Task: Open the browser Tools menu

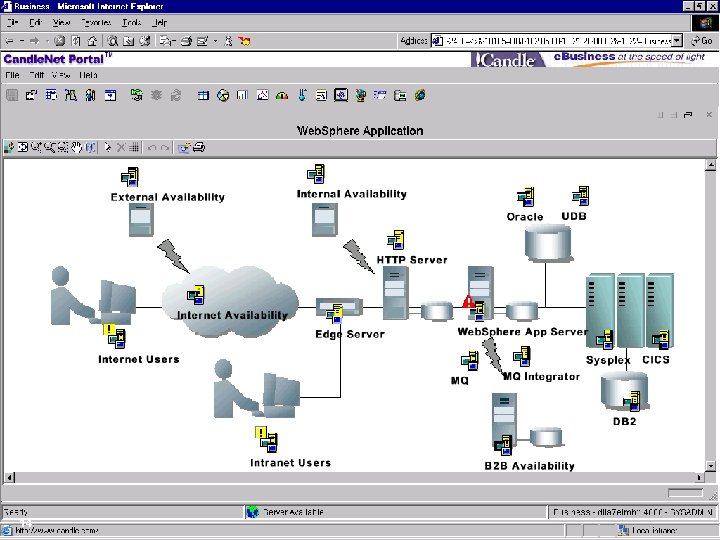Action: (132, 22)
